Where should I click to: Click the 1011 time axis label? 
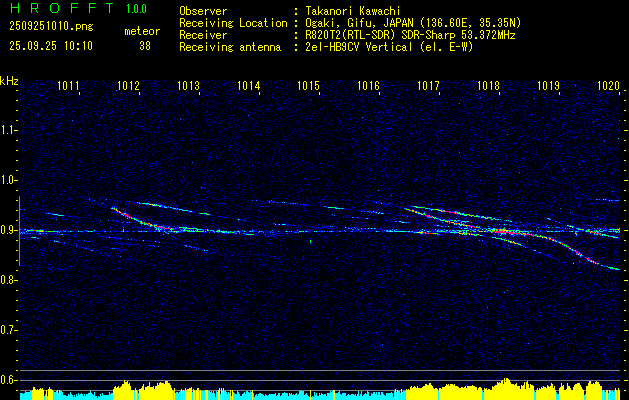[68, 86]
